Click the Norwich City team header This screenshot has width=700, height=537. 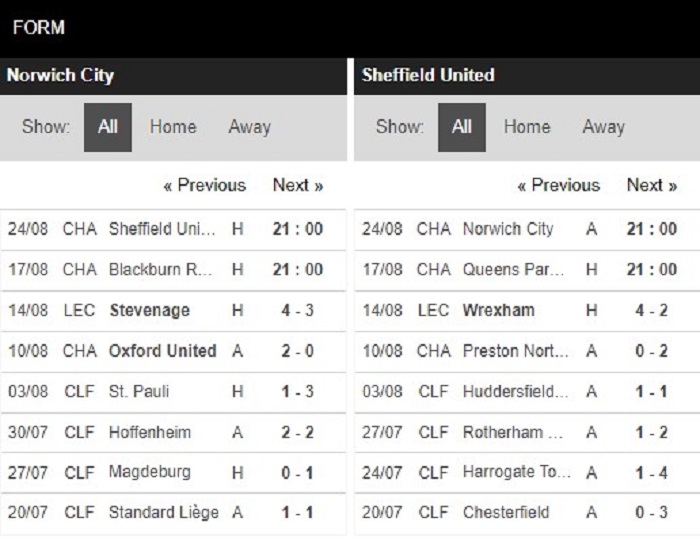60,75
